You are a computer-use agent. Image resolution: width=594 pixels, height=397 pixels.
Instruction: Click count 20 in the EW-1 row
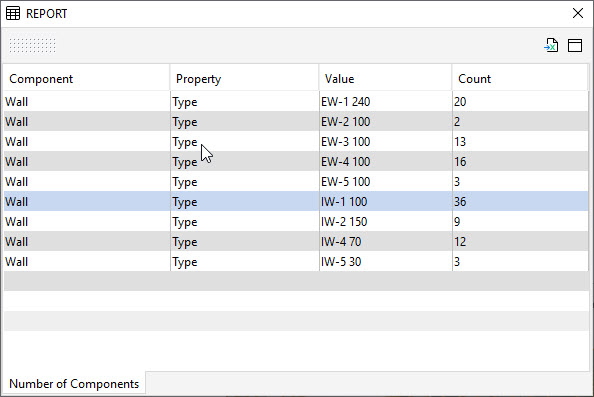pos(460,102)
